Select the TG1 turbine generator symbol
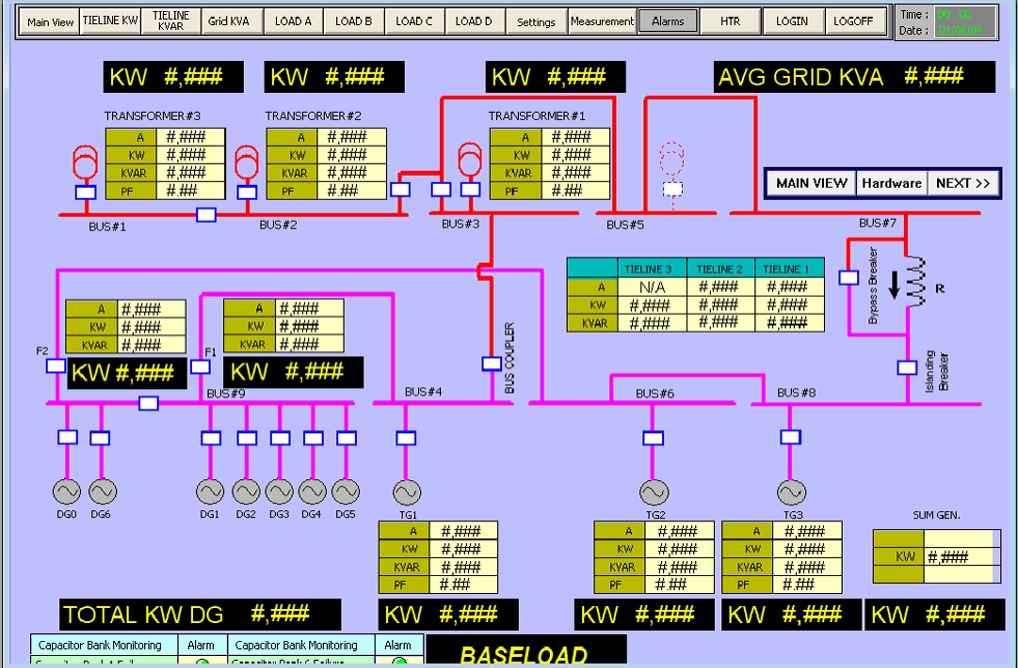This screenshot has width=1018, height=668. coord(406,492)
